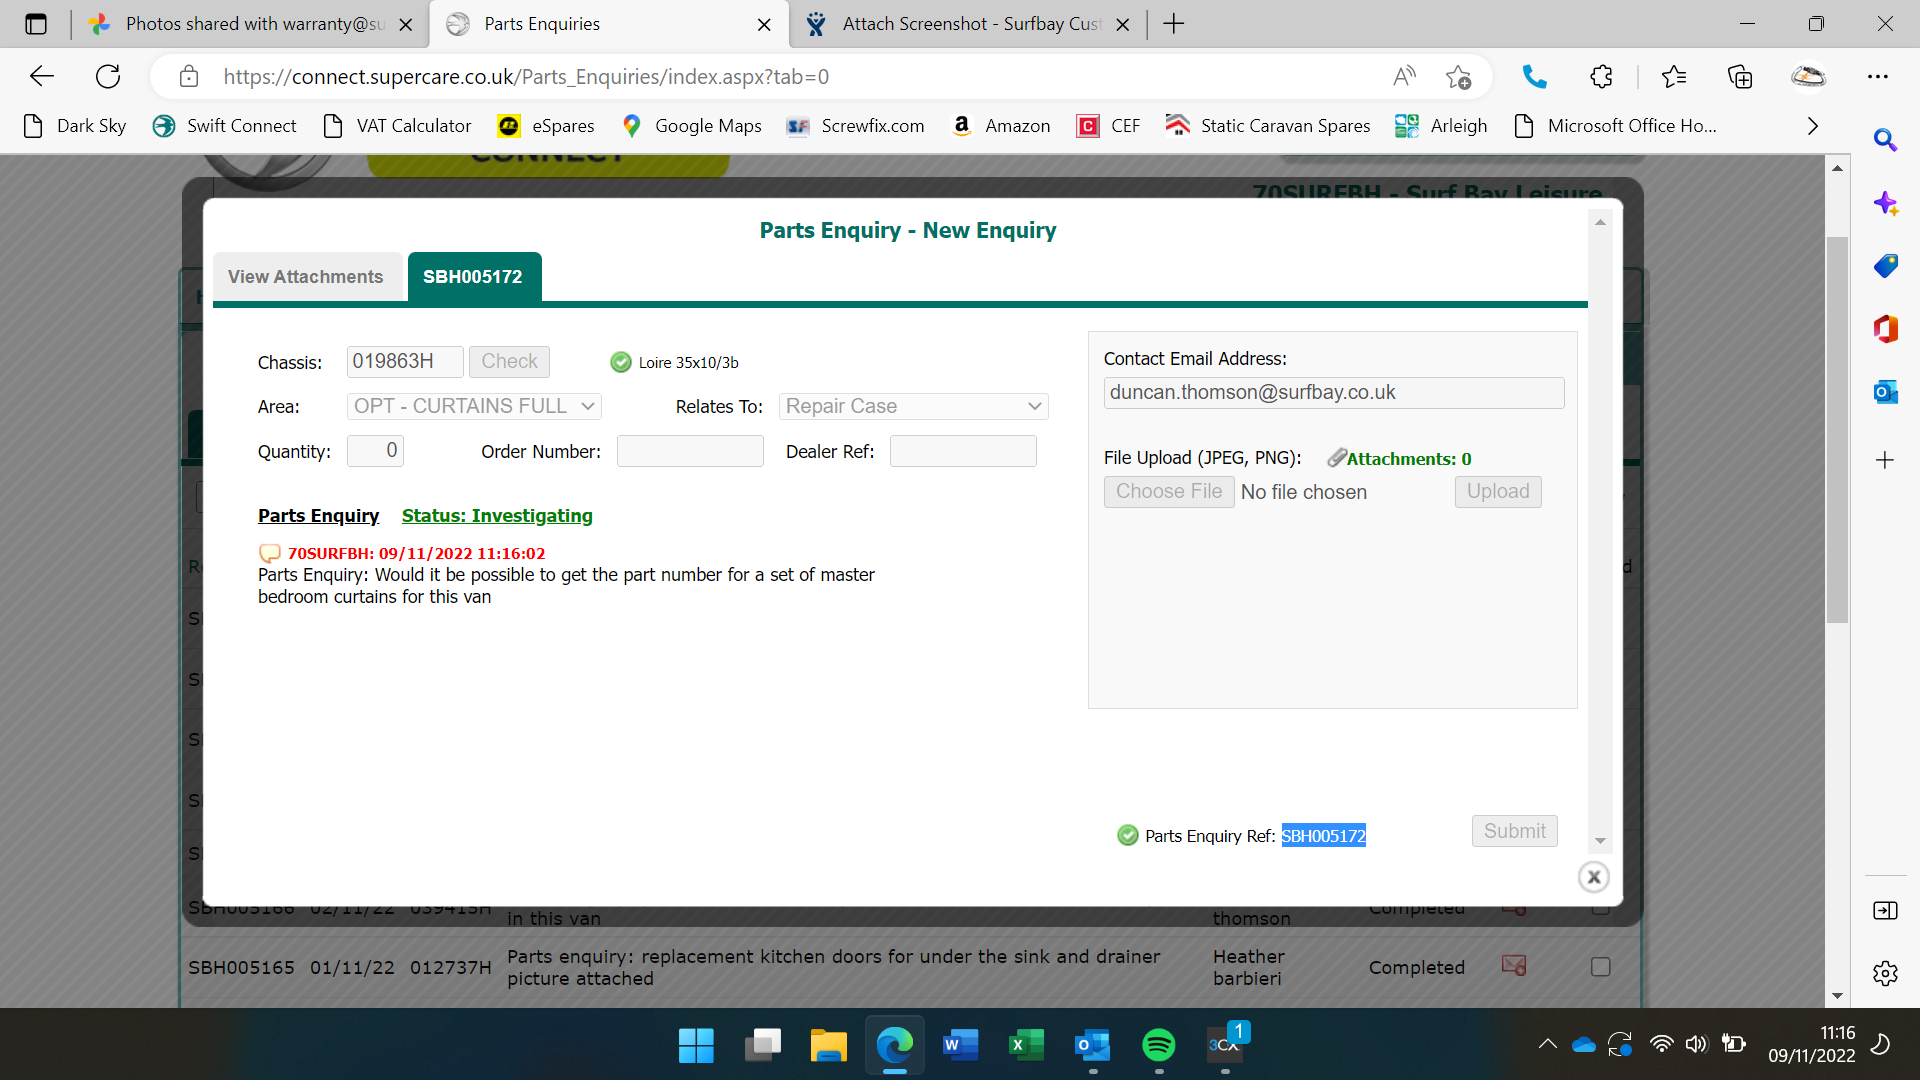
Task: Open the Office icon in the Edge sidebar
Action: (x=1885, y=329)
